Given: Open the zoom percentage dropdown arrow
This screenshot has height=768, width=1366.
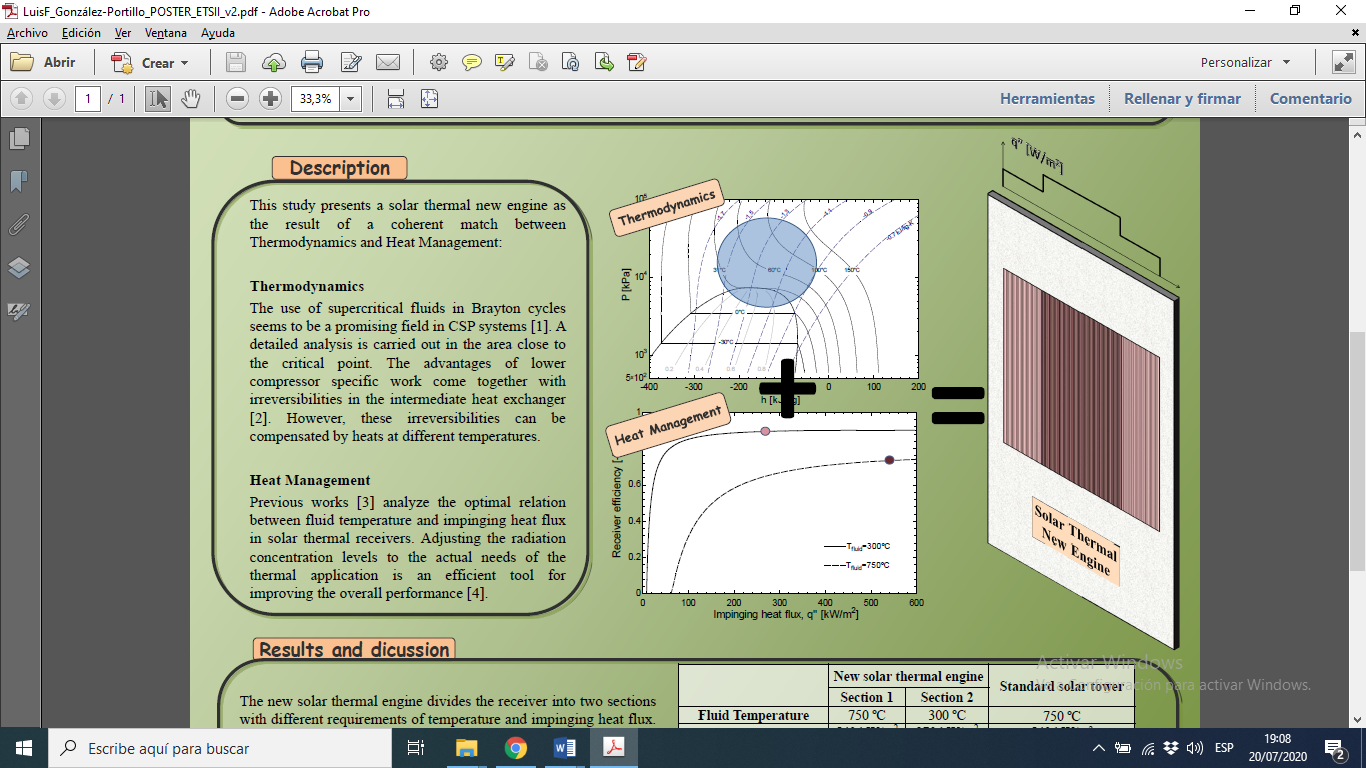Looking at the screenshot, I should pos(351,99).
